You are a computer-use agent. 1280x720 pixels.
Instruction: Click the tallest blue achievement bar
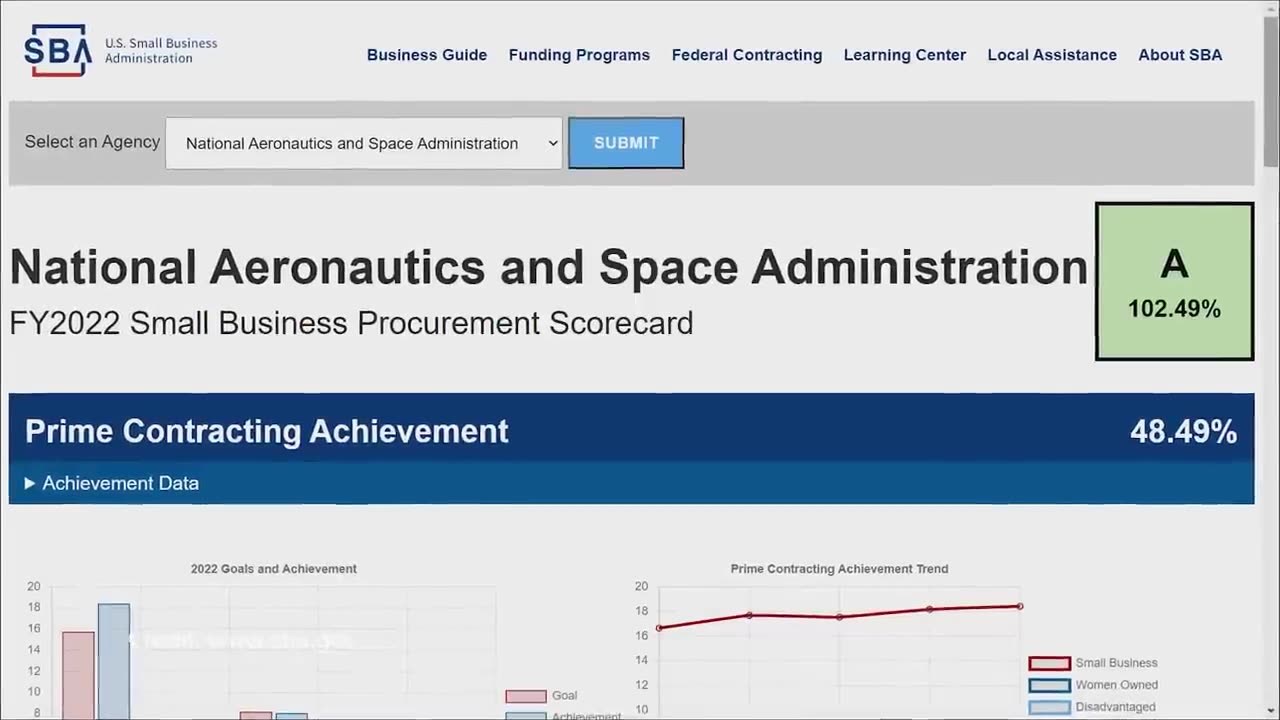(x=113, y=661)
